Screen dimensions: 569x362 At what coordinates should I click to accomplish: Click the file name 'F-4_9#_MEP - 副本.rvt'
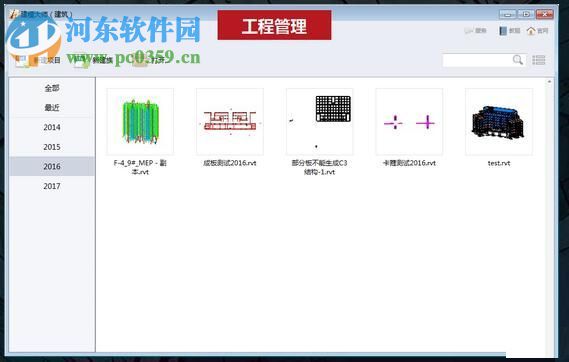[140, 167]
